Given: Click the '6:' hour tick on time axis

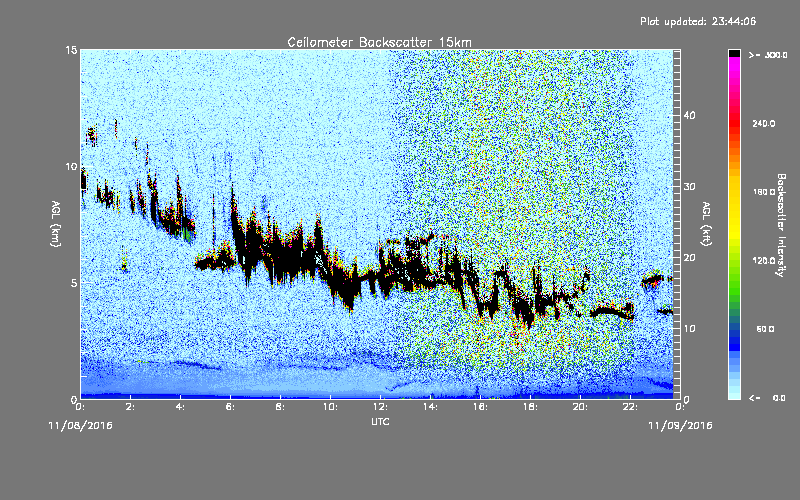Looking at the screenshot, I should (230, 407).
